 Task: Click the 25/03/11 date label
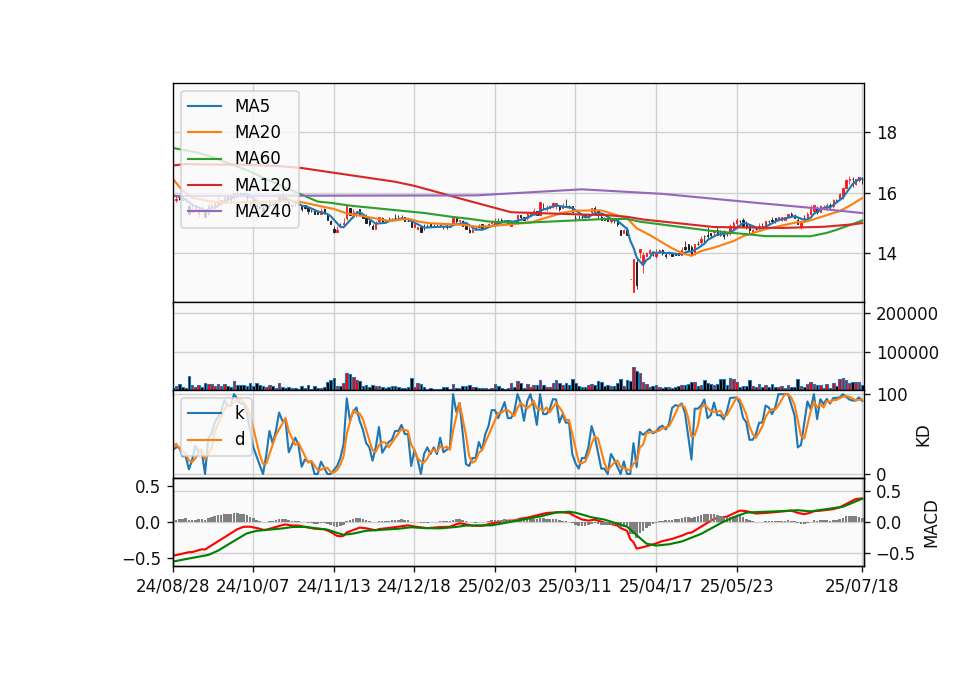coord(575,586)
